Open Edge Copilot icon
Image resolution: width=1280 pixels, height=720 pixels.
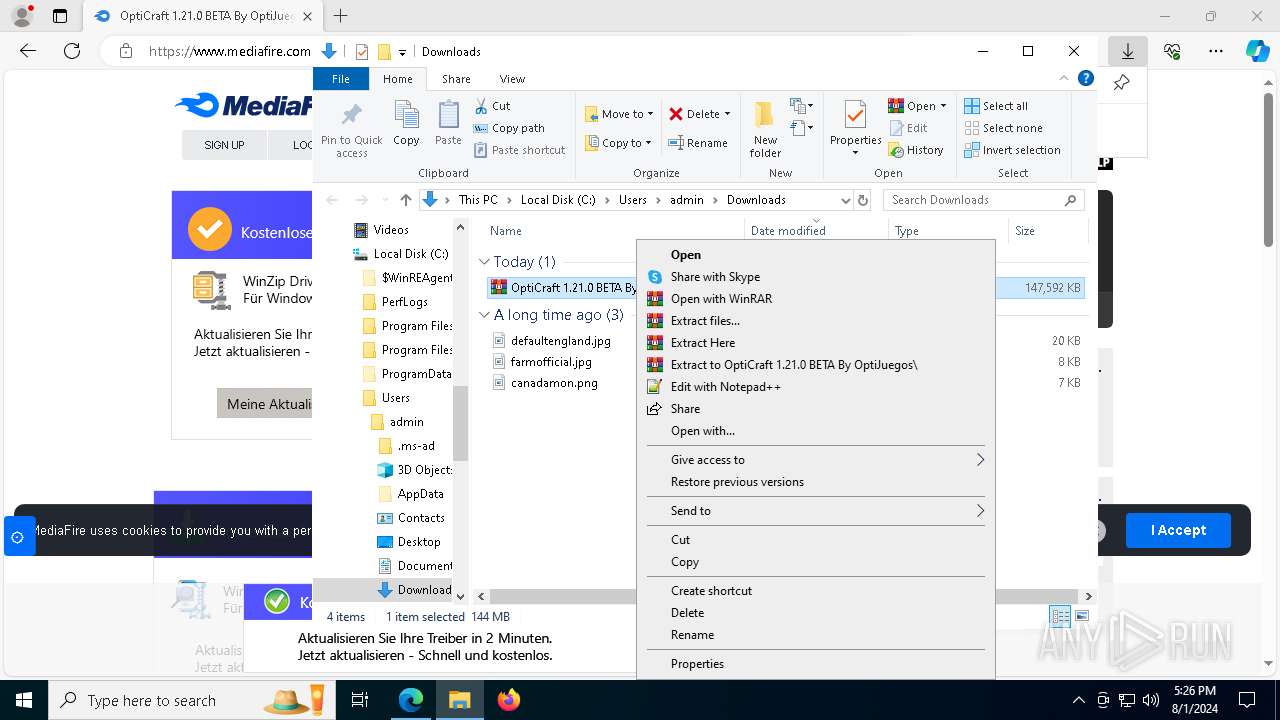1257,51
